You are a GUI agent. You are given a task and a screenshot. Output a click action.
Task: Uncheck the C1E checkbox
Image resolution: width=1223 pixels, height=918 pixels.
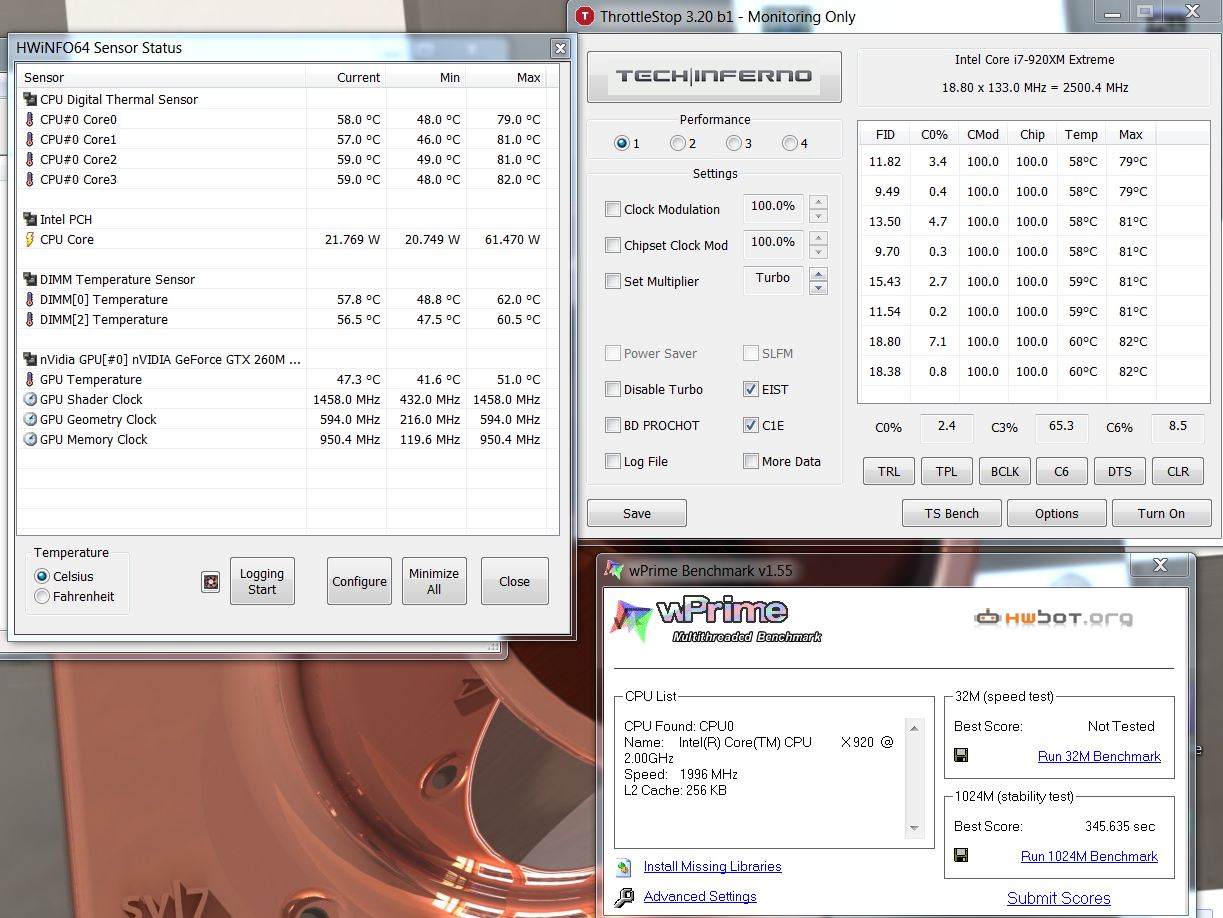[751, 425]
